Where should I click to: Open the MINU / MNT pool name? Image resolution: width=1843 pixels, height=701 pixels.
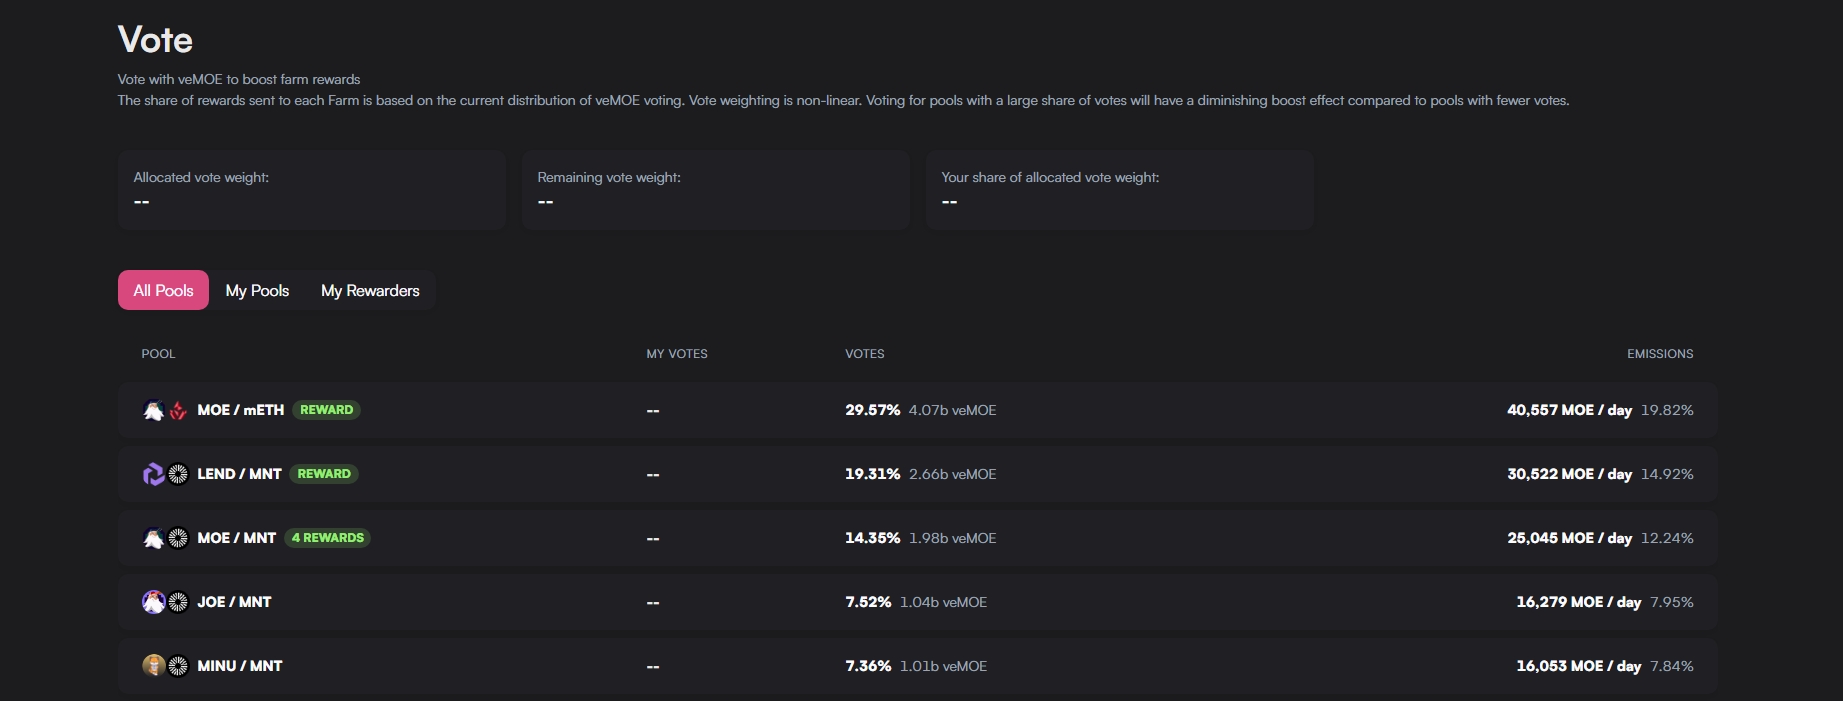240,666
